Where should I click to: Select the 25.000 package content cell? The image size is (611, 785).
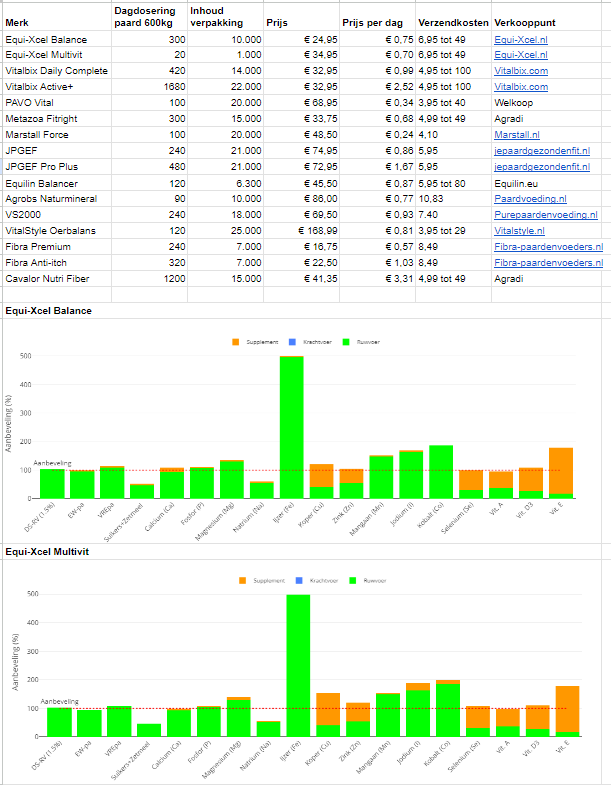225,231
